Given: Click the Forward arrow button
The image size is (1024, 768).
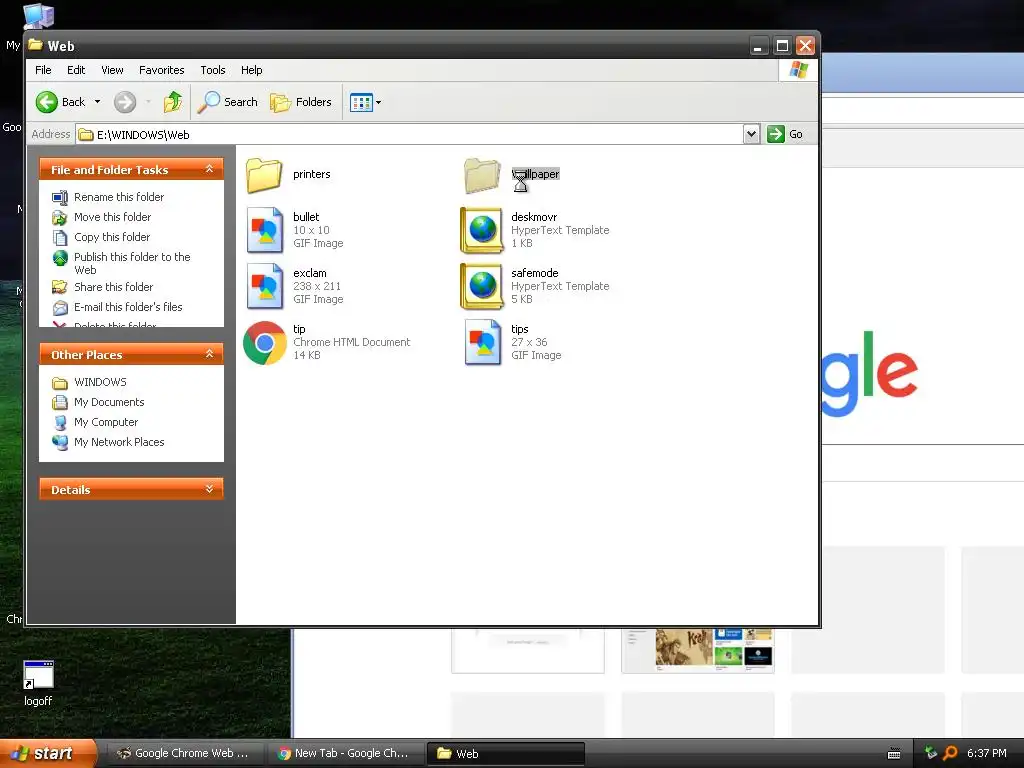Looking at the screenshot, I should click(x=125, y=102).
